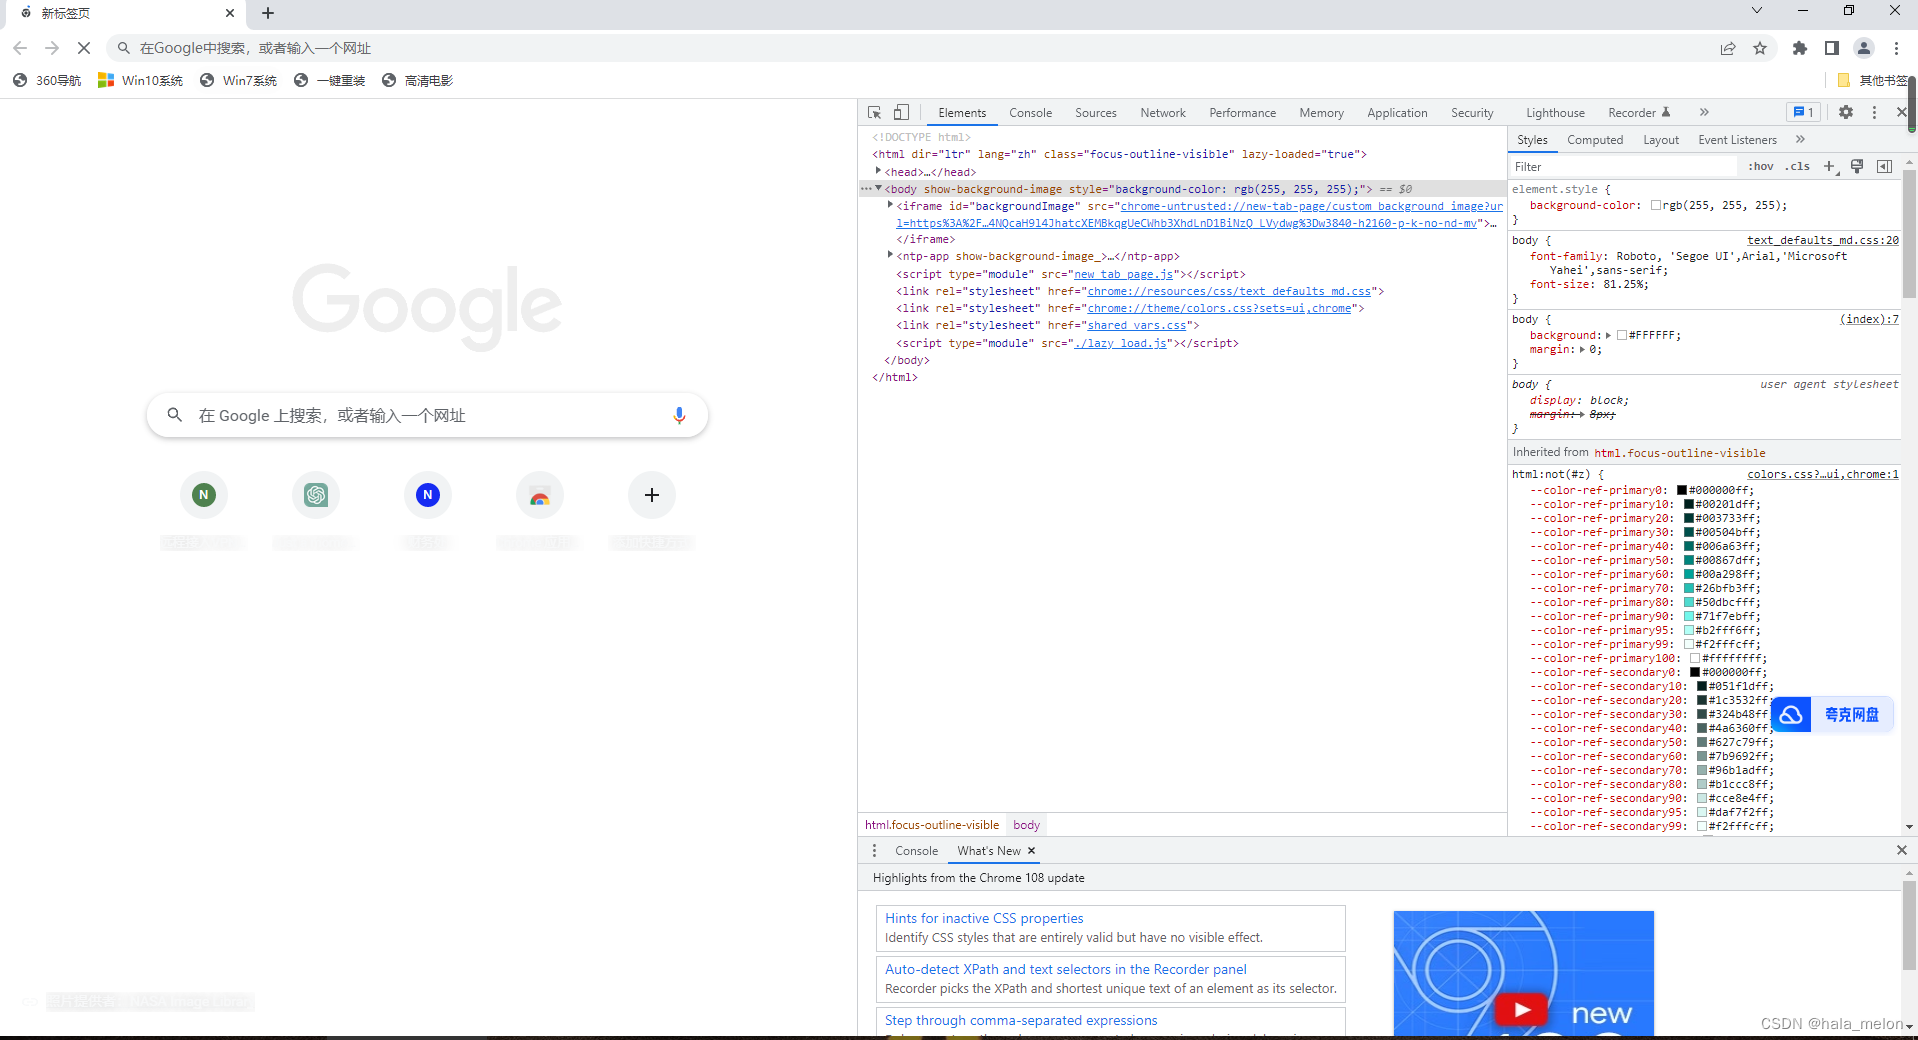Open the Chrome extensions puzzle icon
Image resolution: width=1918 pixels, height=1040 pixels.
[1800, 48]
